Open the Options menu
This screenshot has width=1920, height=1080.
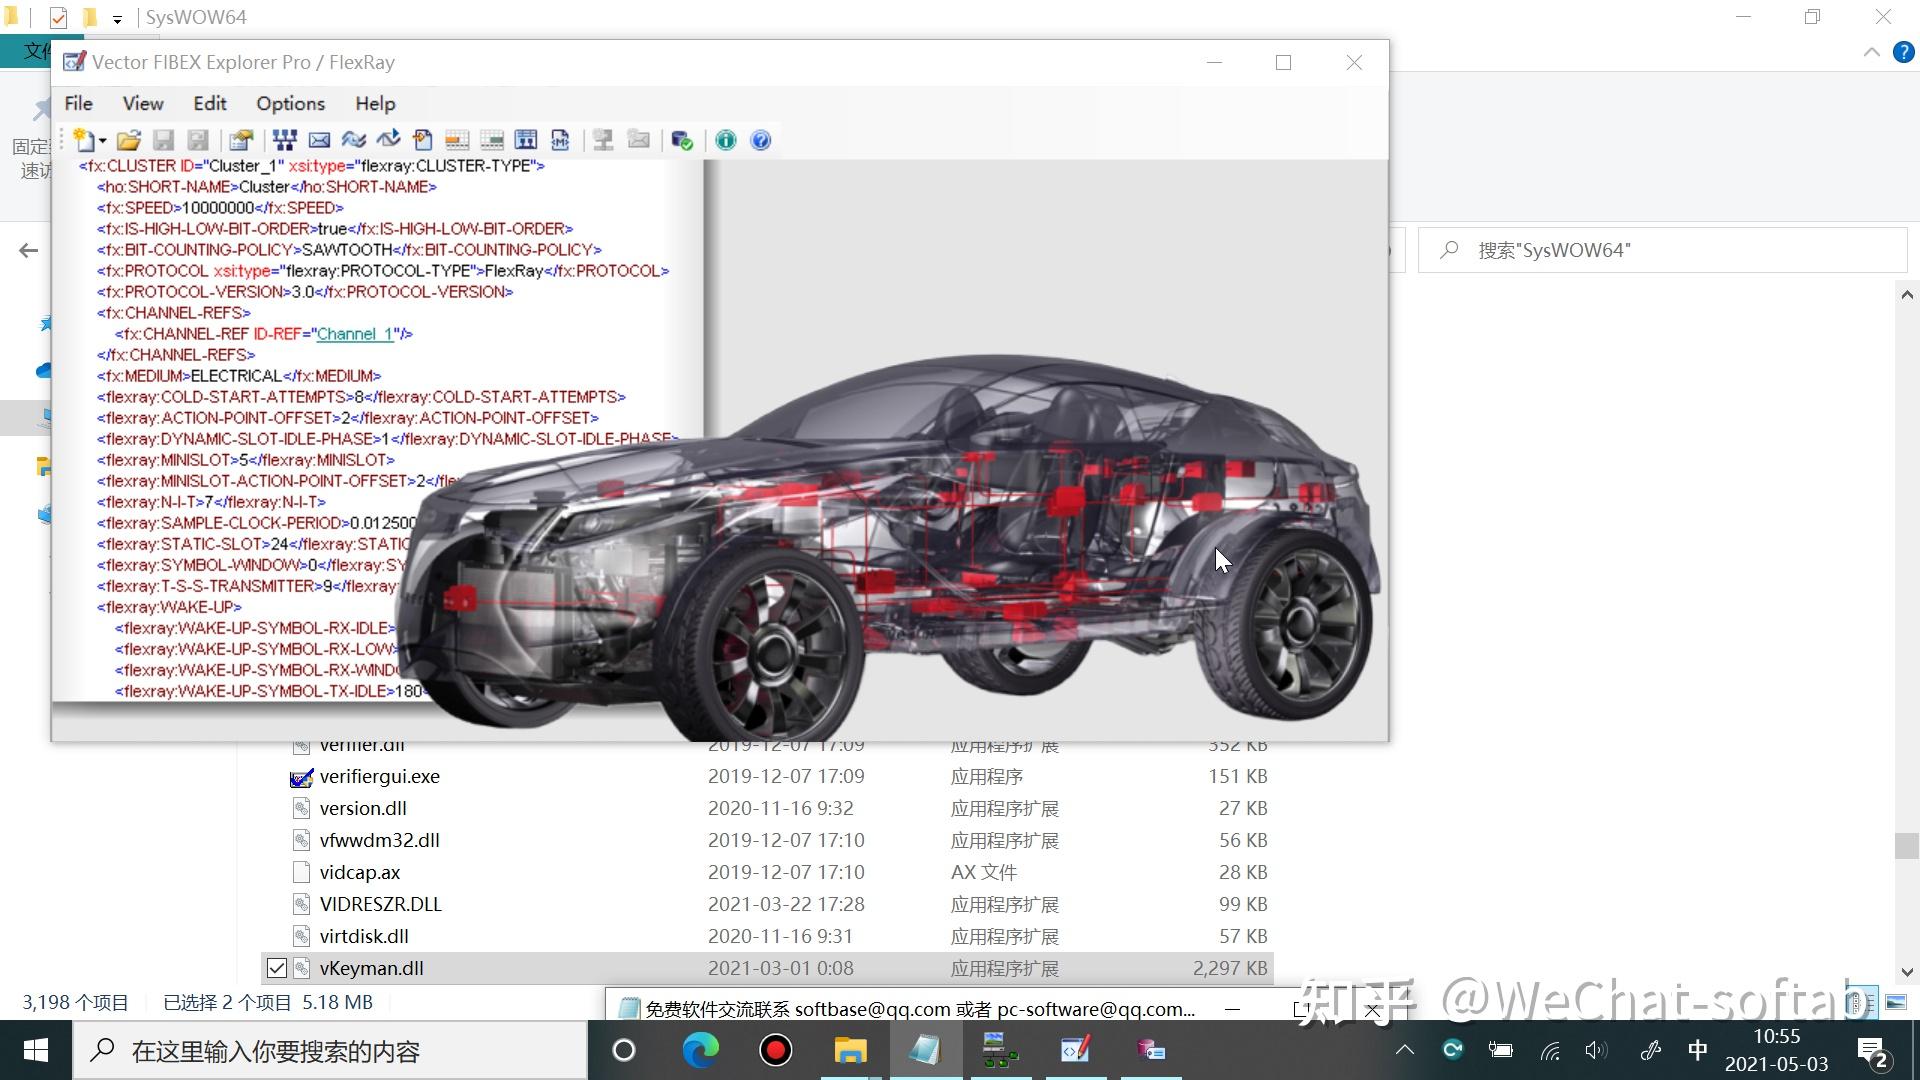click(290, 104)
